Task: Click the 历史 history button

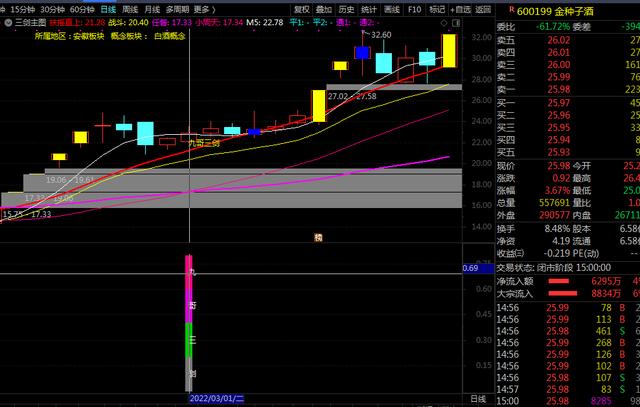Action: tap(347, 8)
